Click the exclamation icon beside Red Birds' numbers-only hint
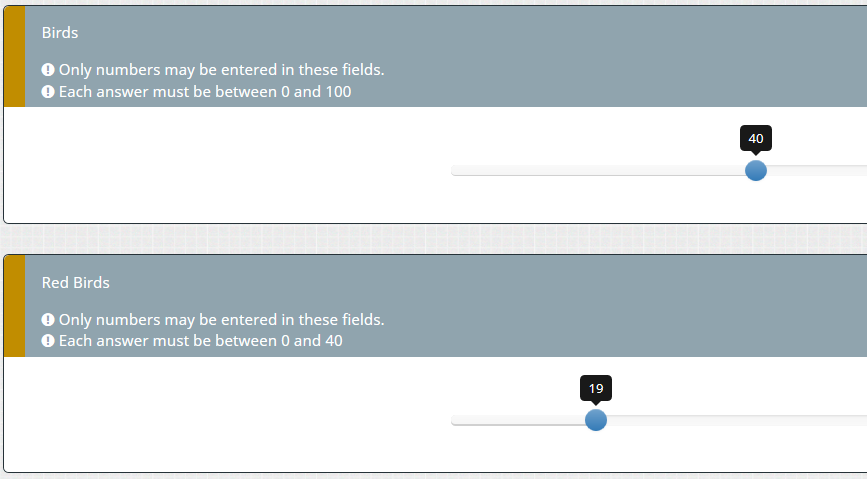Screen dimensions: 867x479 pos(48,320)
